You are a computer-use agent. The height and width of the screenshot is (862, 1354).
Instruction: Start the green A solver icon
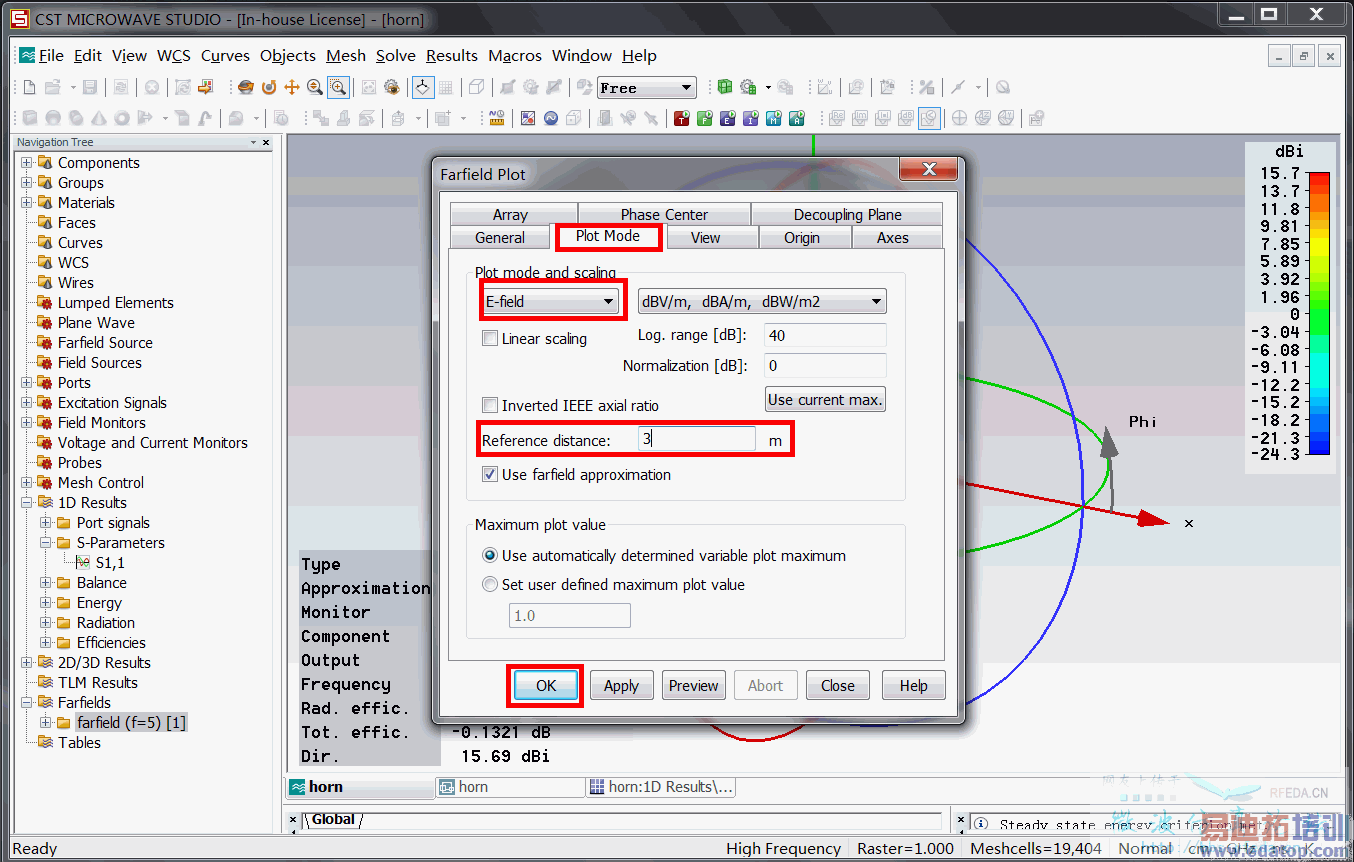point(797,118)
